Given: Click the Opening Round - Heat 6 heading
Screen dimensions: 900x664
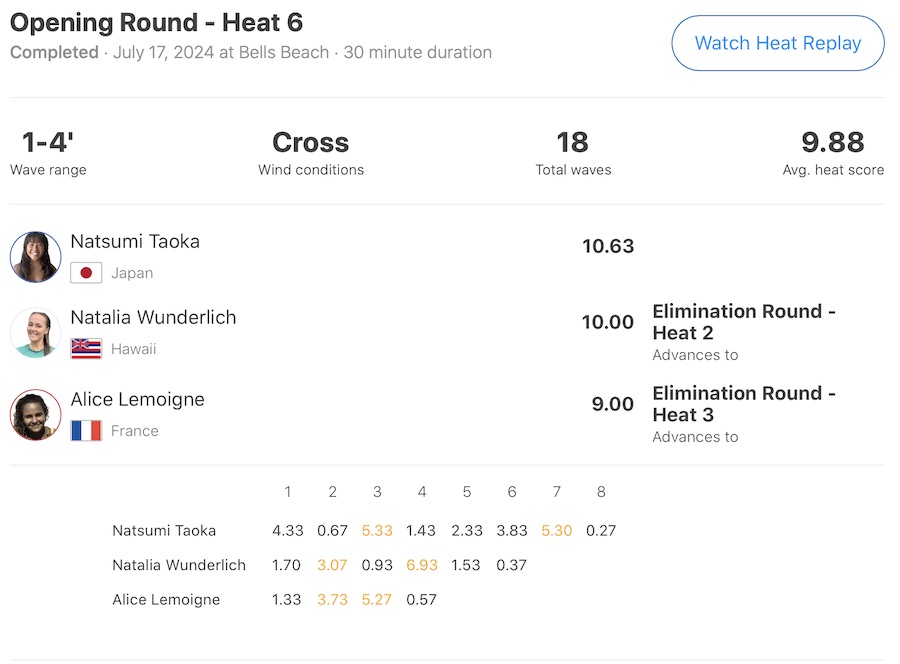Looking at the screenshot, I should (x=156, y=22).
